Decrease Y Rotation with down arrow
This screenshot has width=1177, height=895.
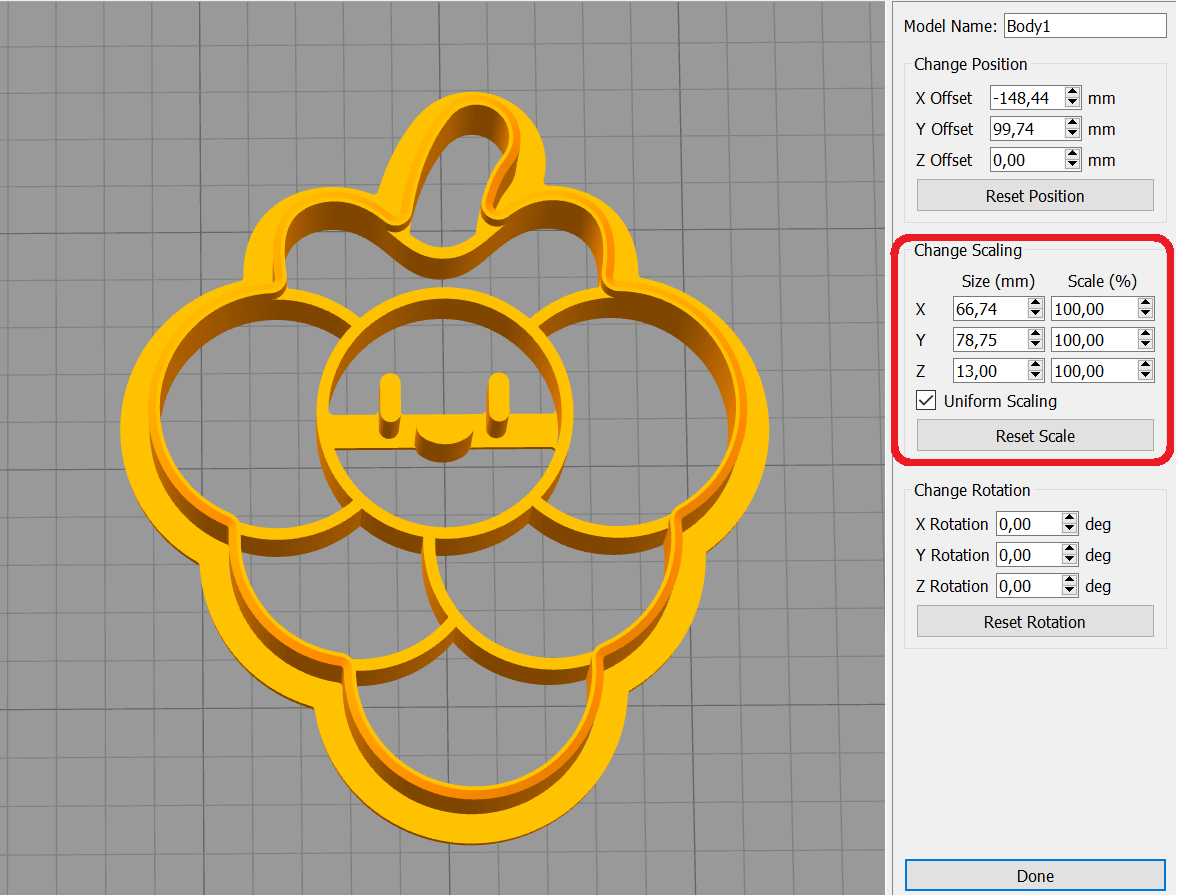point(1070,560)
